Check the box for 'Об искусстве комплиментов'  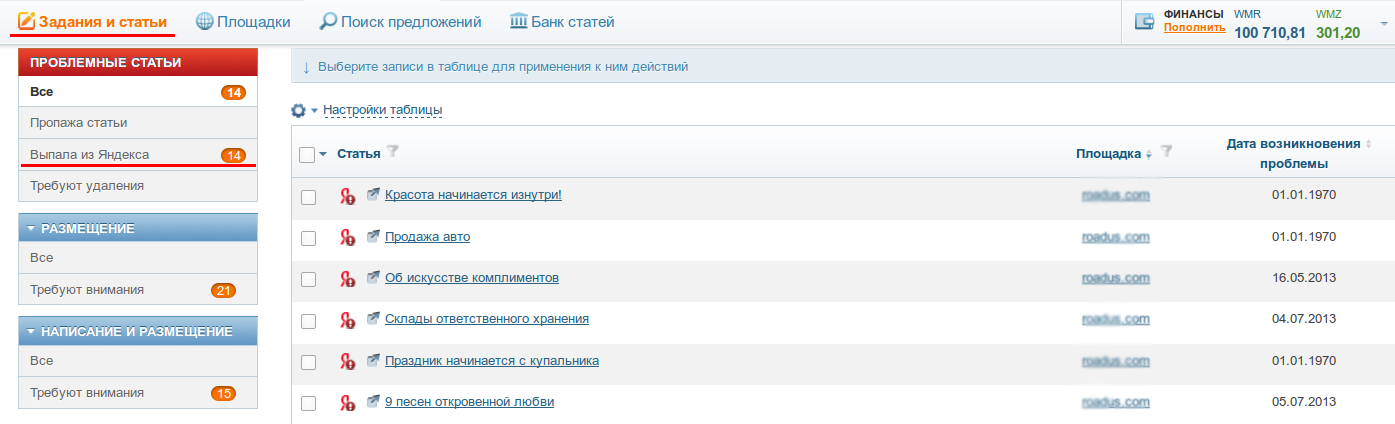[x=309, y=279]
